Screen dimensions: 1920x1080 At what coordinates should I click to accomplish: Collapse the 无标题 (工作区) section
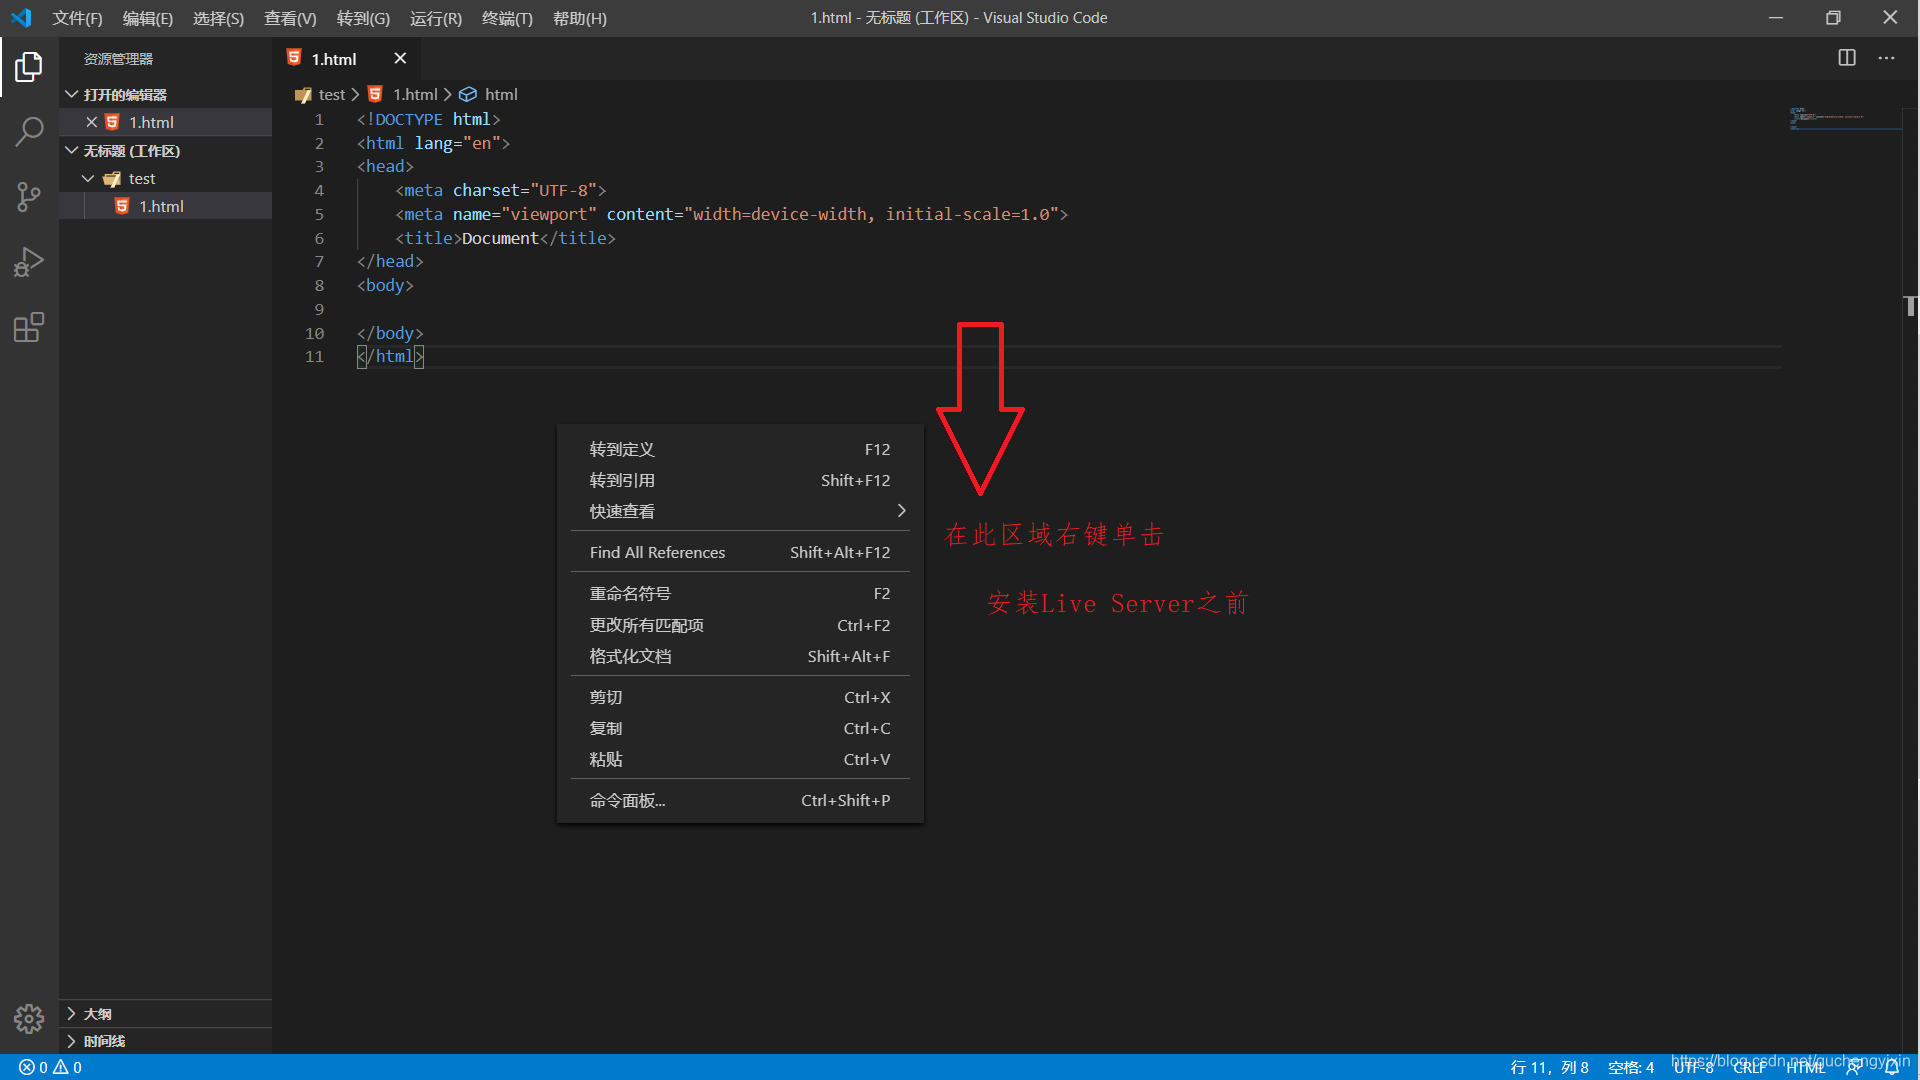(x=165, y=151)
